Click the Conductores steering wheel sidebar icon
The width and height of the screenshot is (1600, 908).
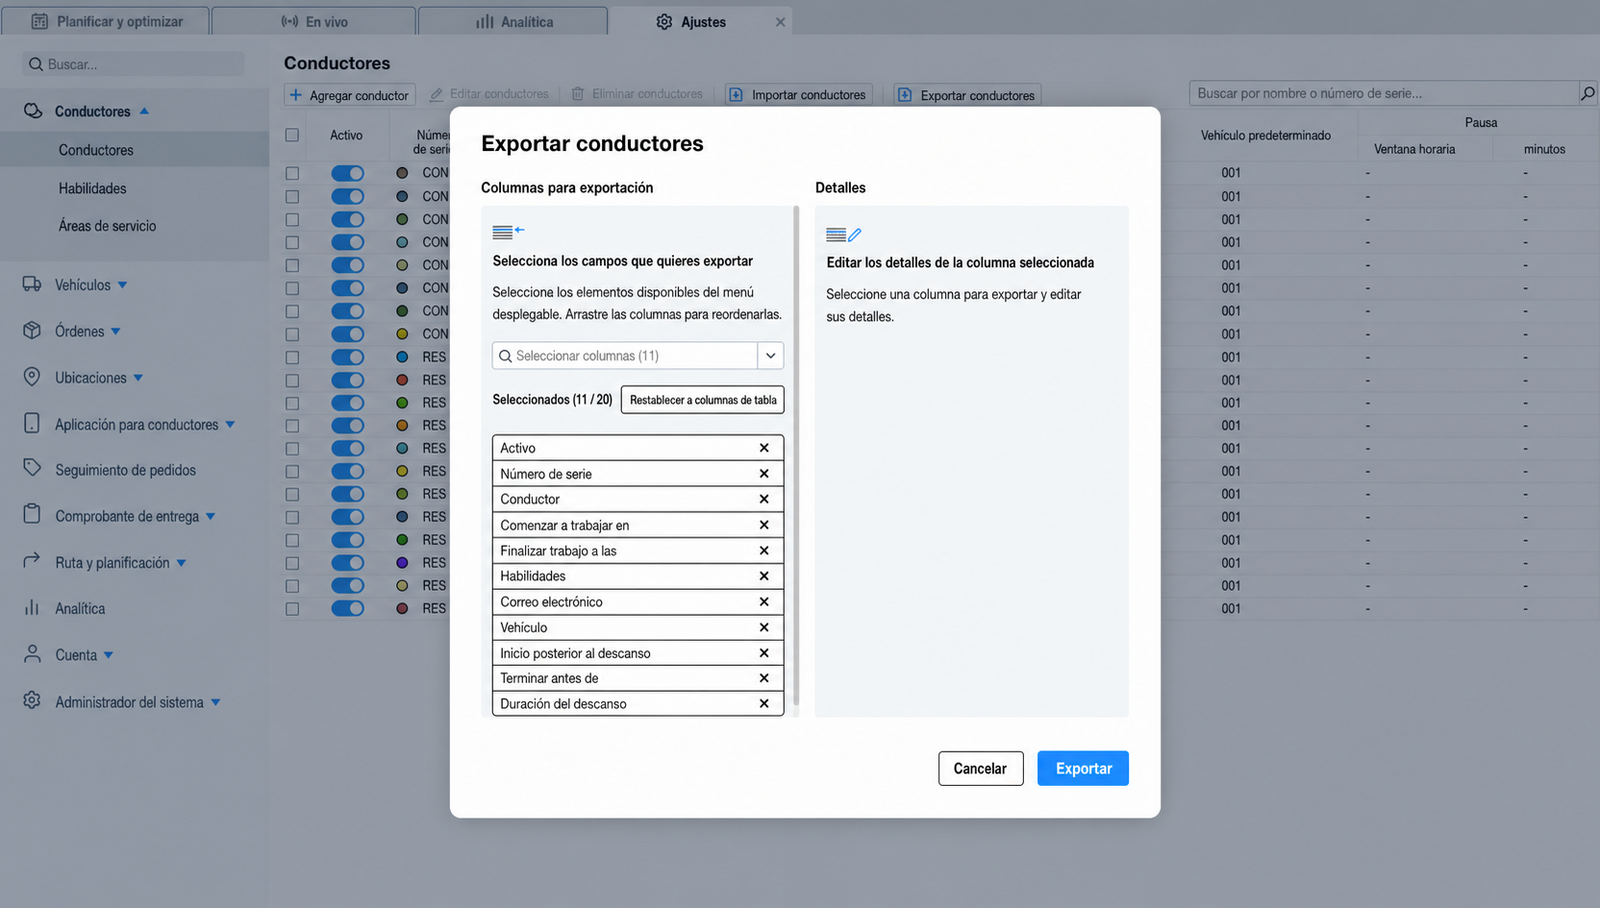click(x=33, y=111)
